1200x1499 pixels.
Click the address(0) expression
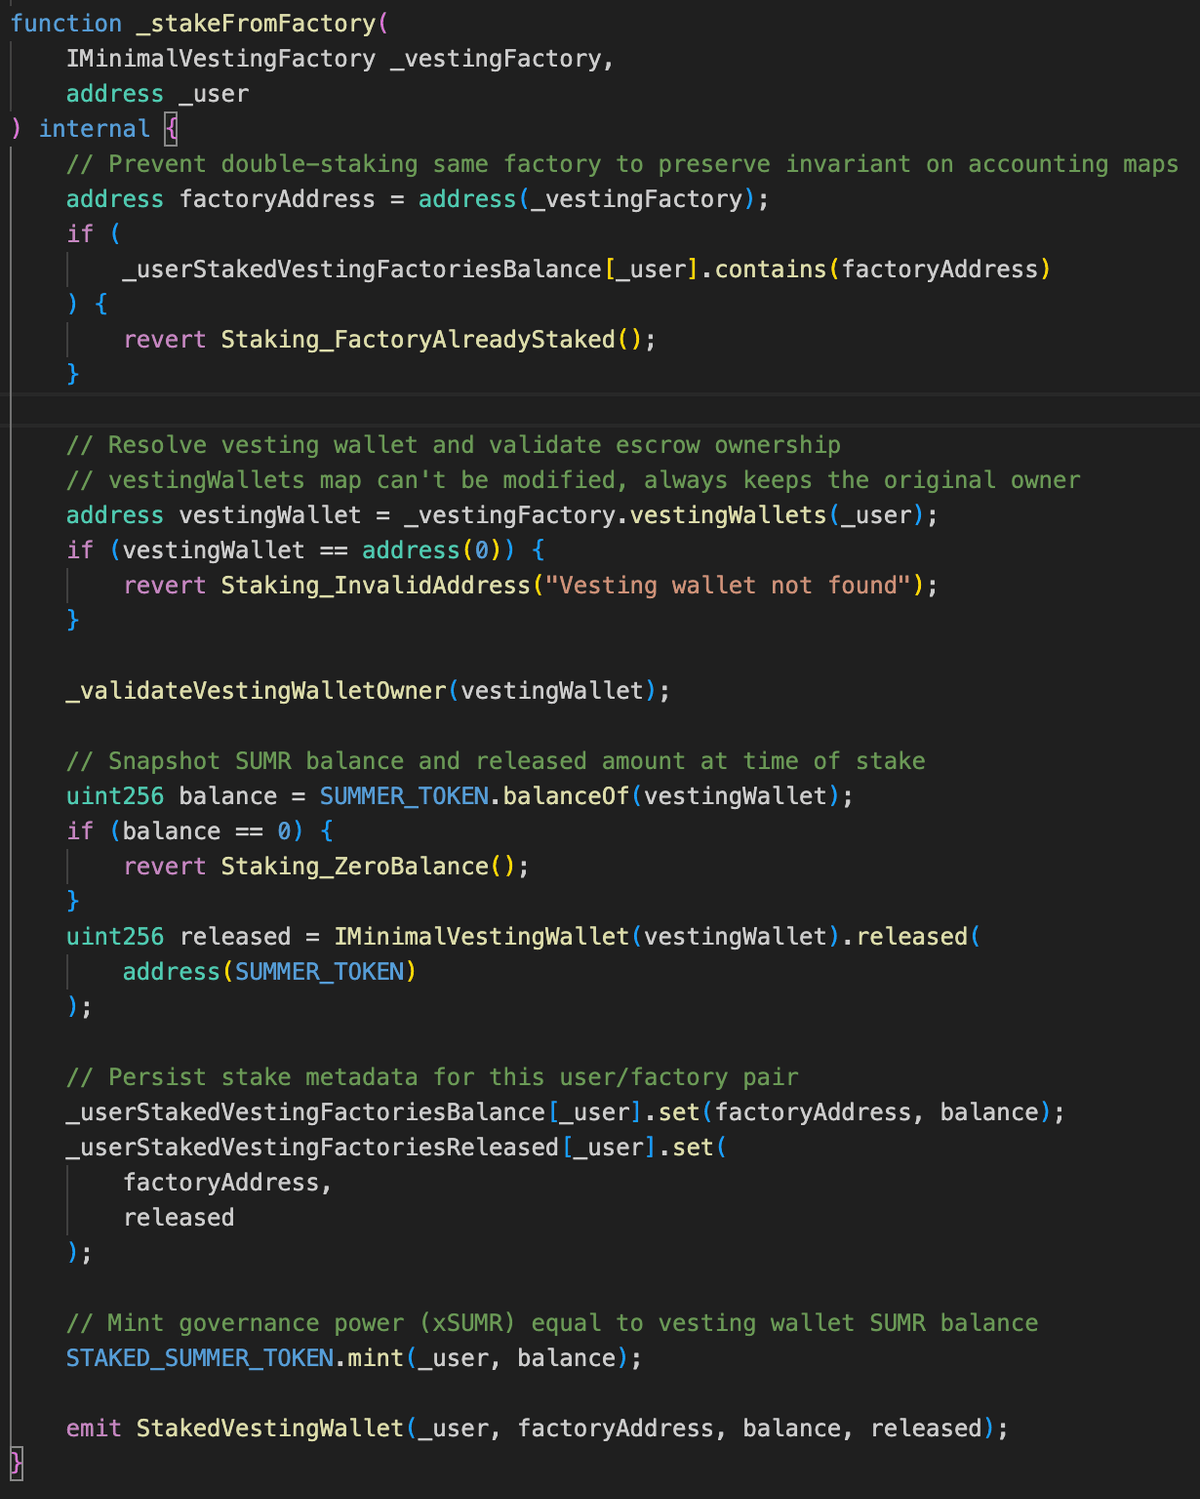point(439,550)
